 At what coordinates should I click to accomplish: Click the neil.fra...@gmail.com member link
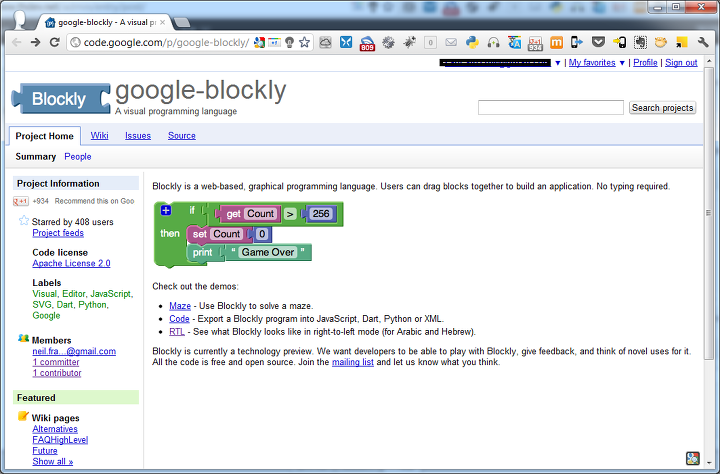coord(74,351)
